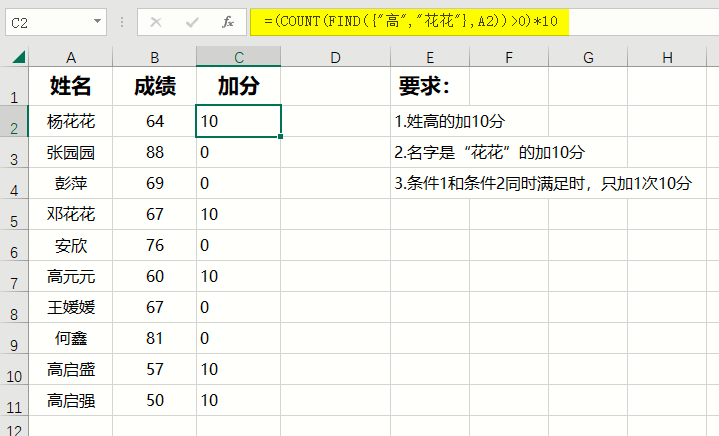Viewport: 719px width, 436px height.
Task: Click the Select All triangle corner
Action: [19, 57]
